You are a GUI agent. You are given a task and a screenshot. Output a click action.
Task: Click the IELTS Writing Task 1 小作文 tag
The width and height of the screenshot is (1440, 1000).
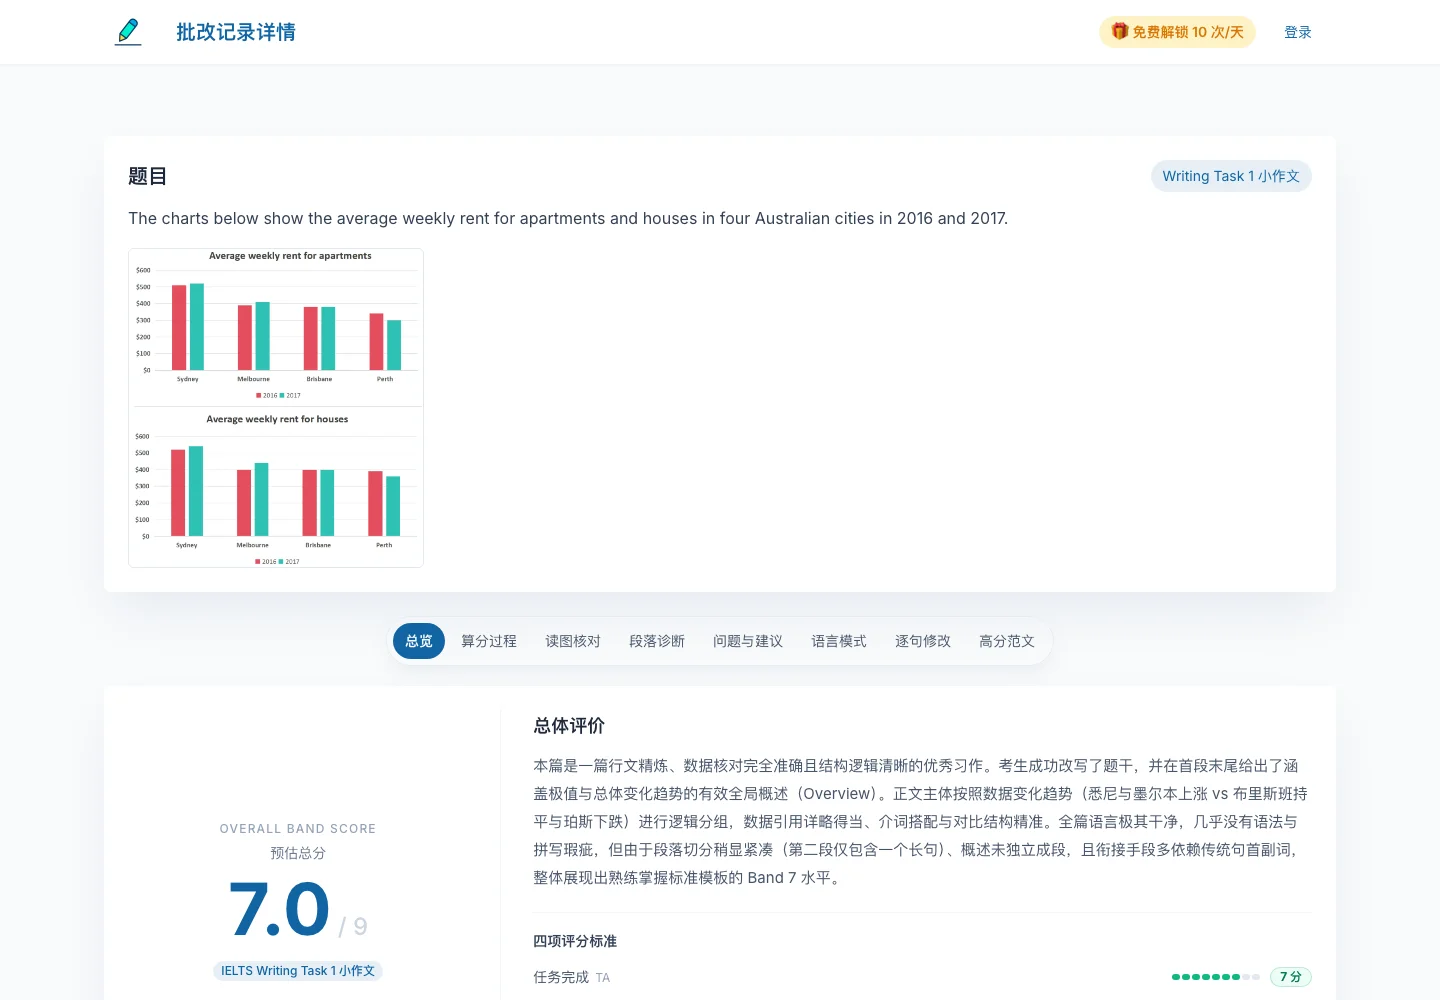point(298,971)
